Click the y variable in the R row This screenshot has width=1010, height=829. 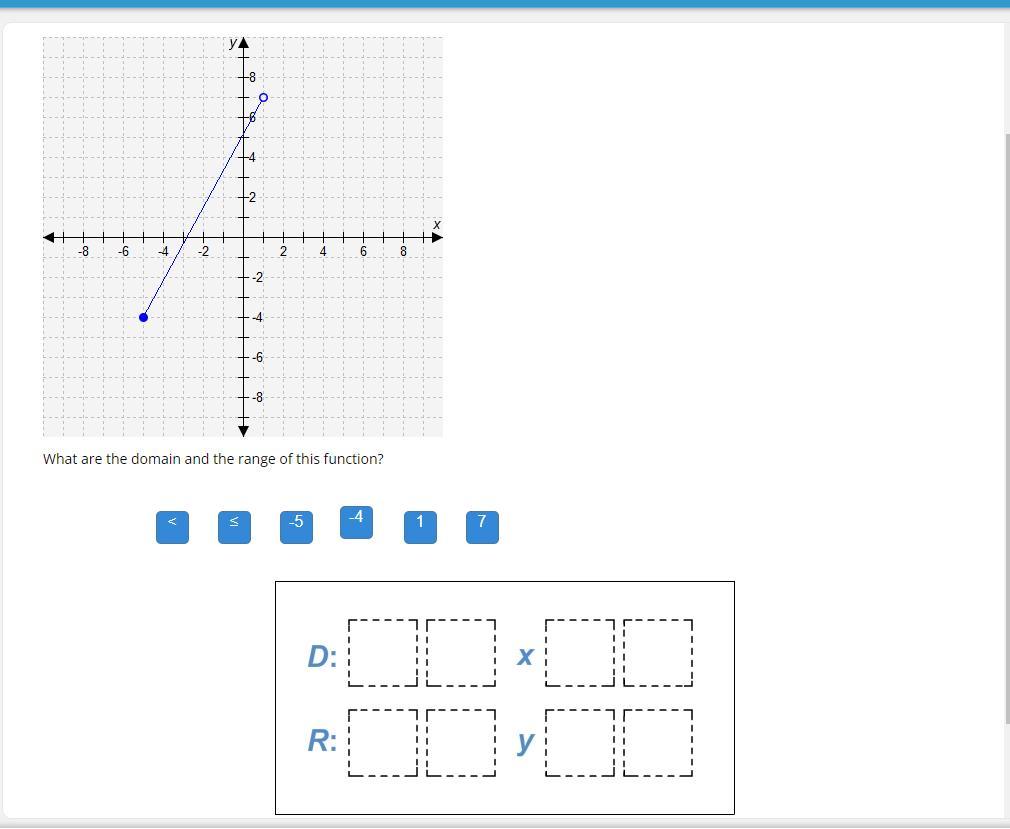point(525,742)
